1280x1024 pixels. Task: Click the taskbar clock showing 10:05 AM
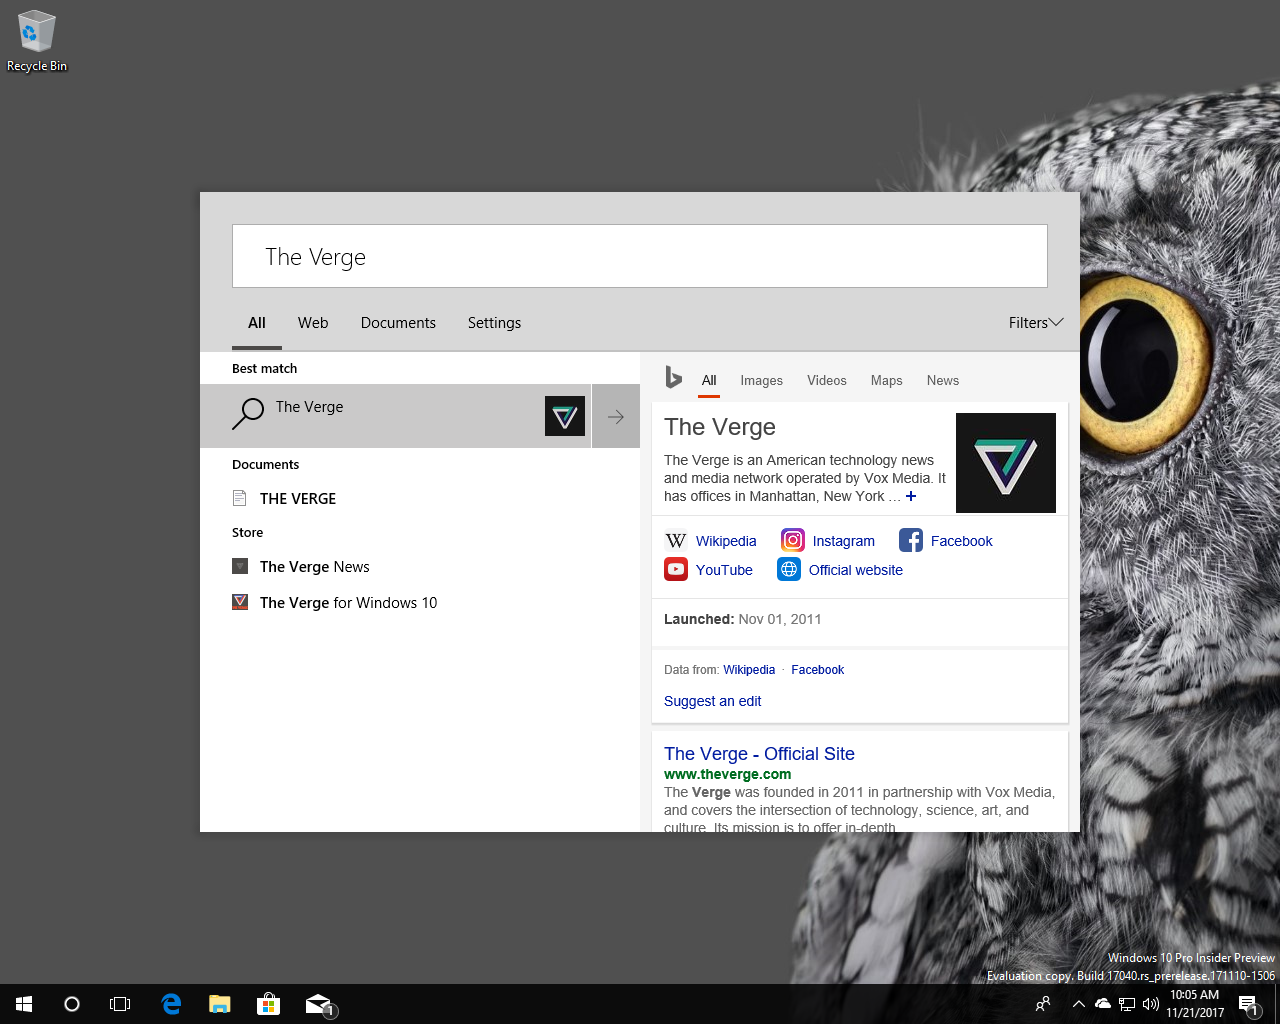tap(1195, 1004)
